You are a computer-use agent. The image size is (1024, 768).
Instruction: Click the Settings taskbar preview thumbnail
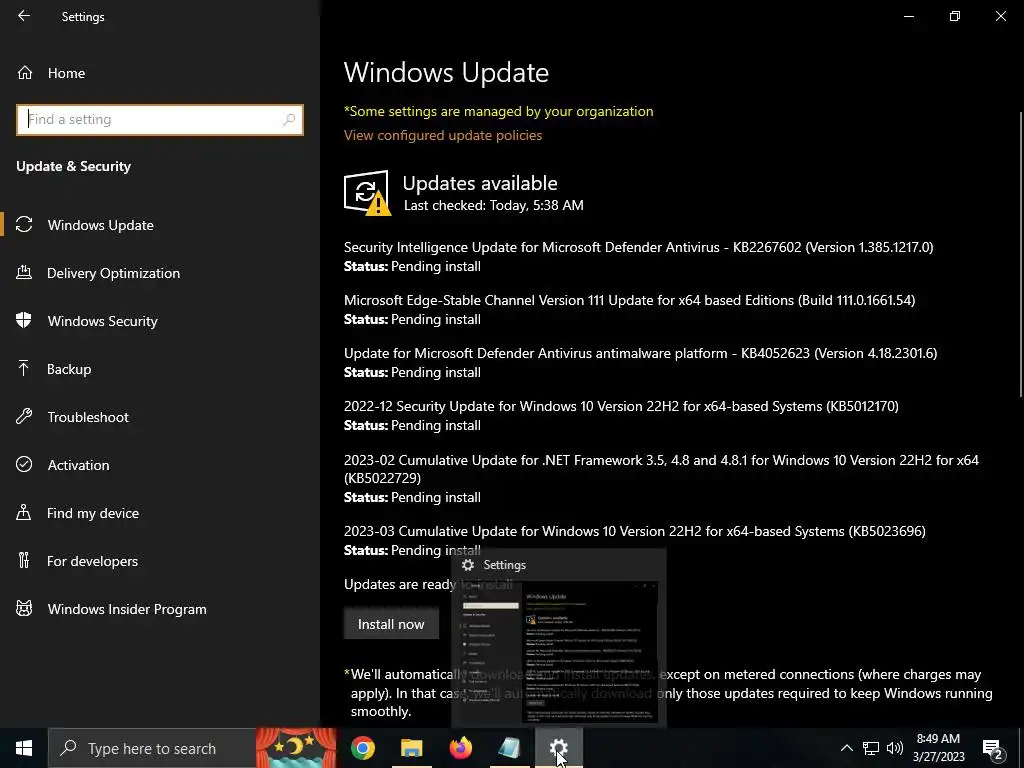(559, 650)
